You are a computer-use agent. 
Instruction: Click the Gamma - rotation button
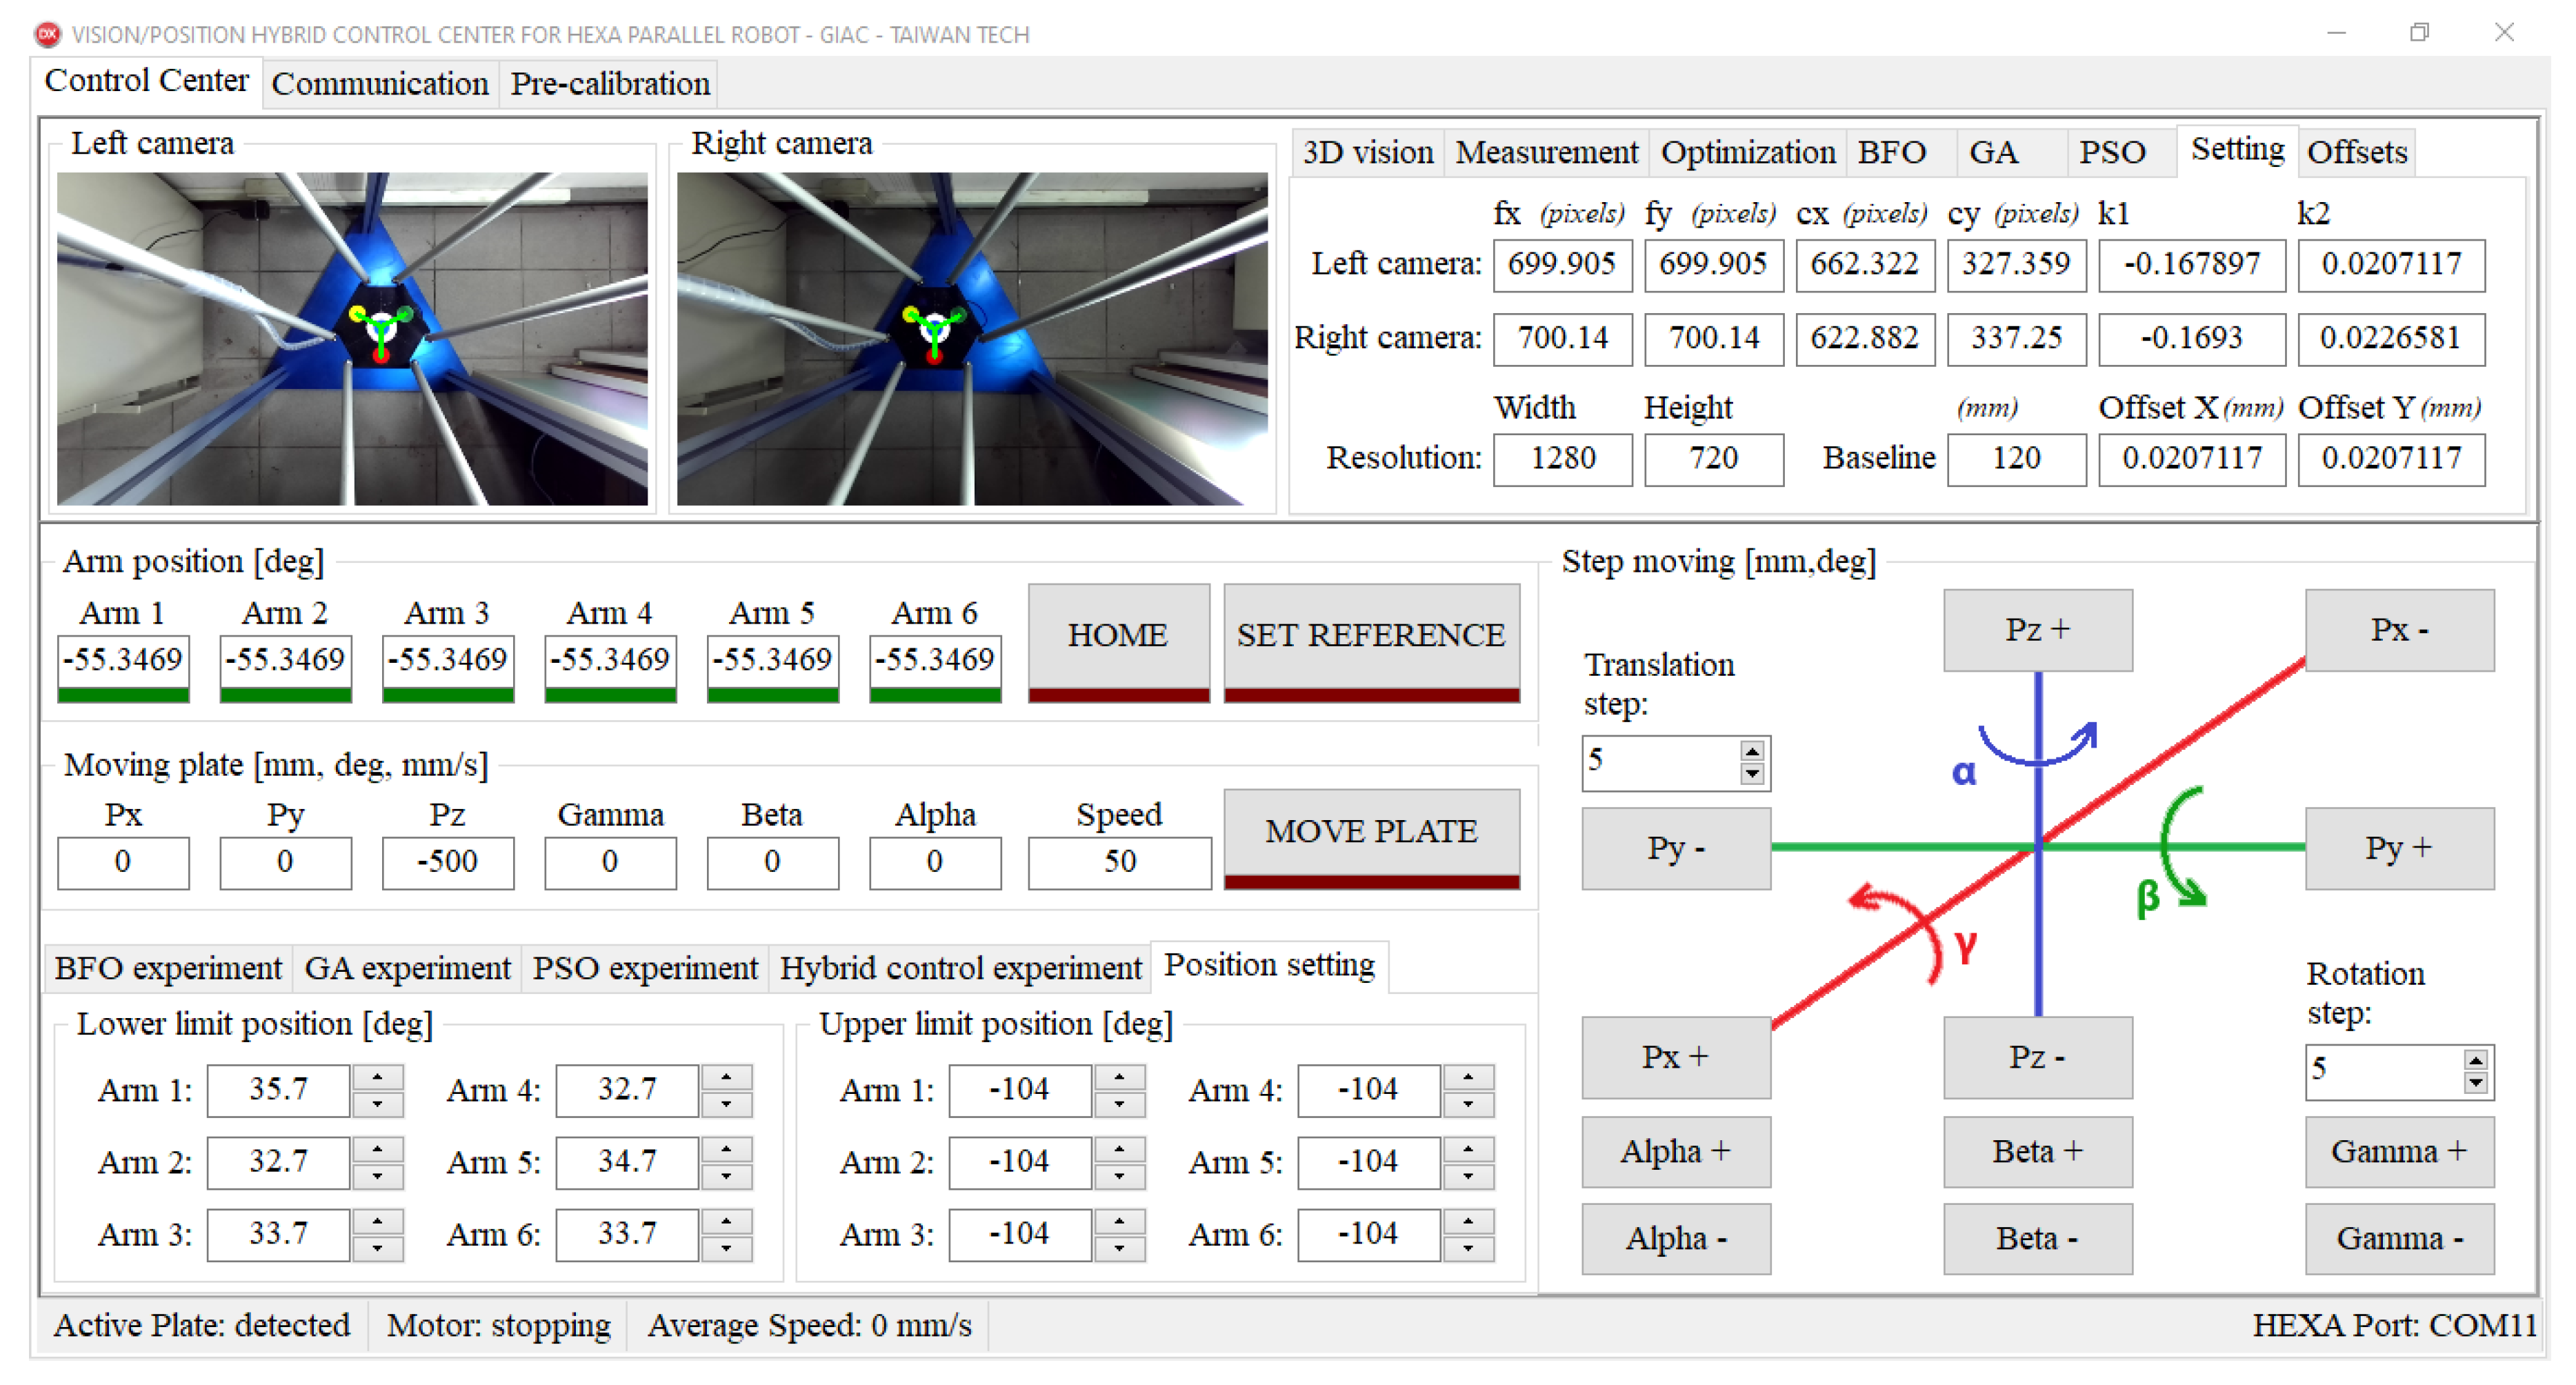tap(2398, 1238)
